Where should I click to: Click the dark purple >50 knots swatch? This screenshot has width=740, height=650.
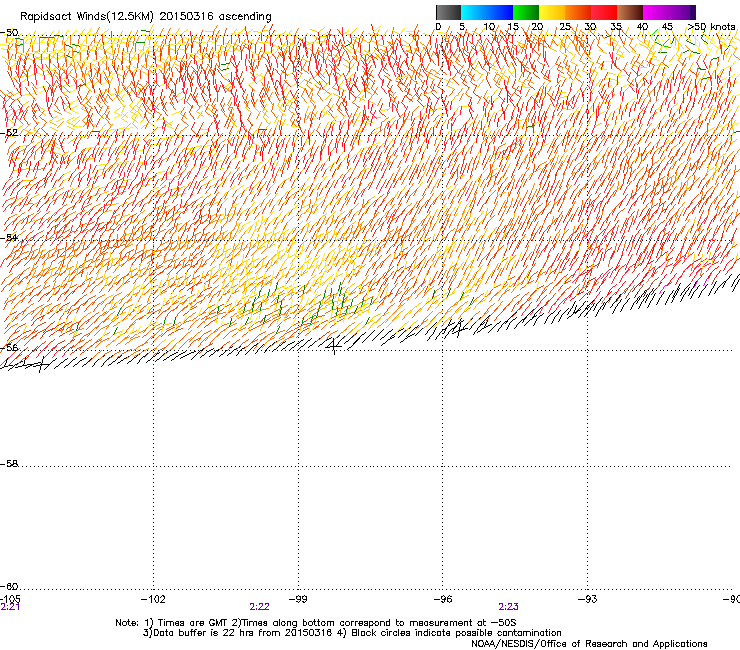click(x=693, y=12)
